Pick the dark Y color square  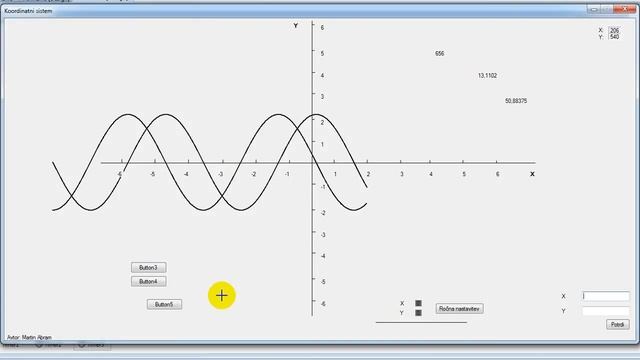(418, 313)
